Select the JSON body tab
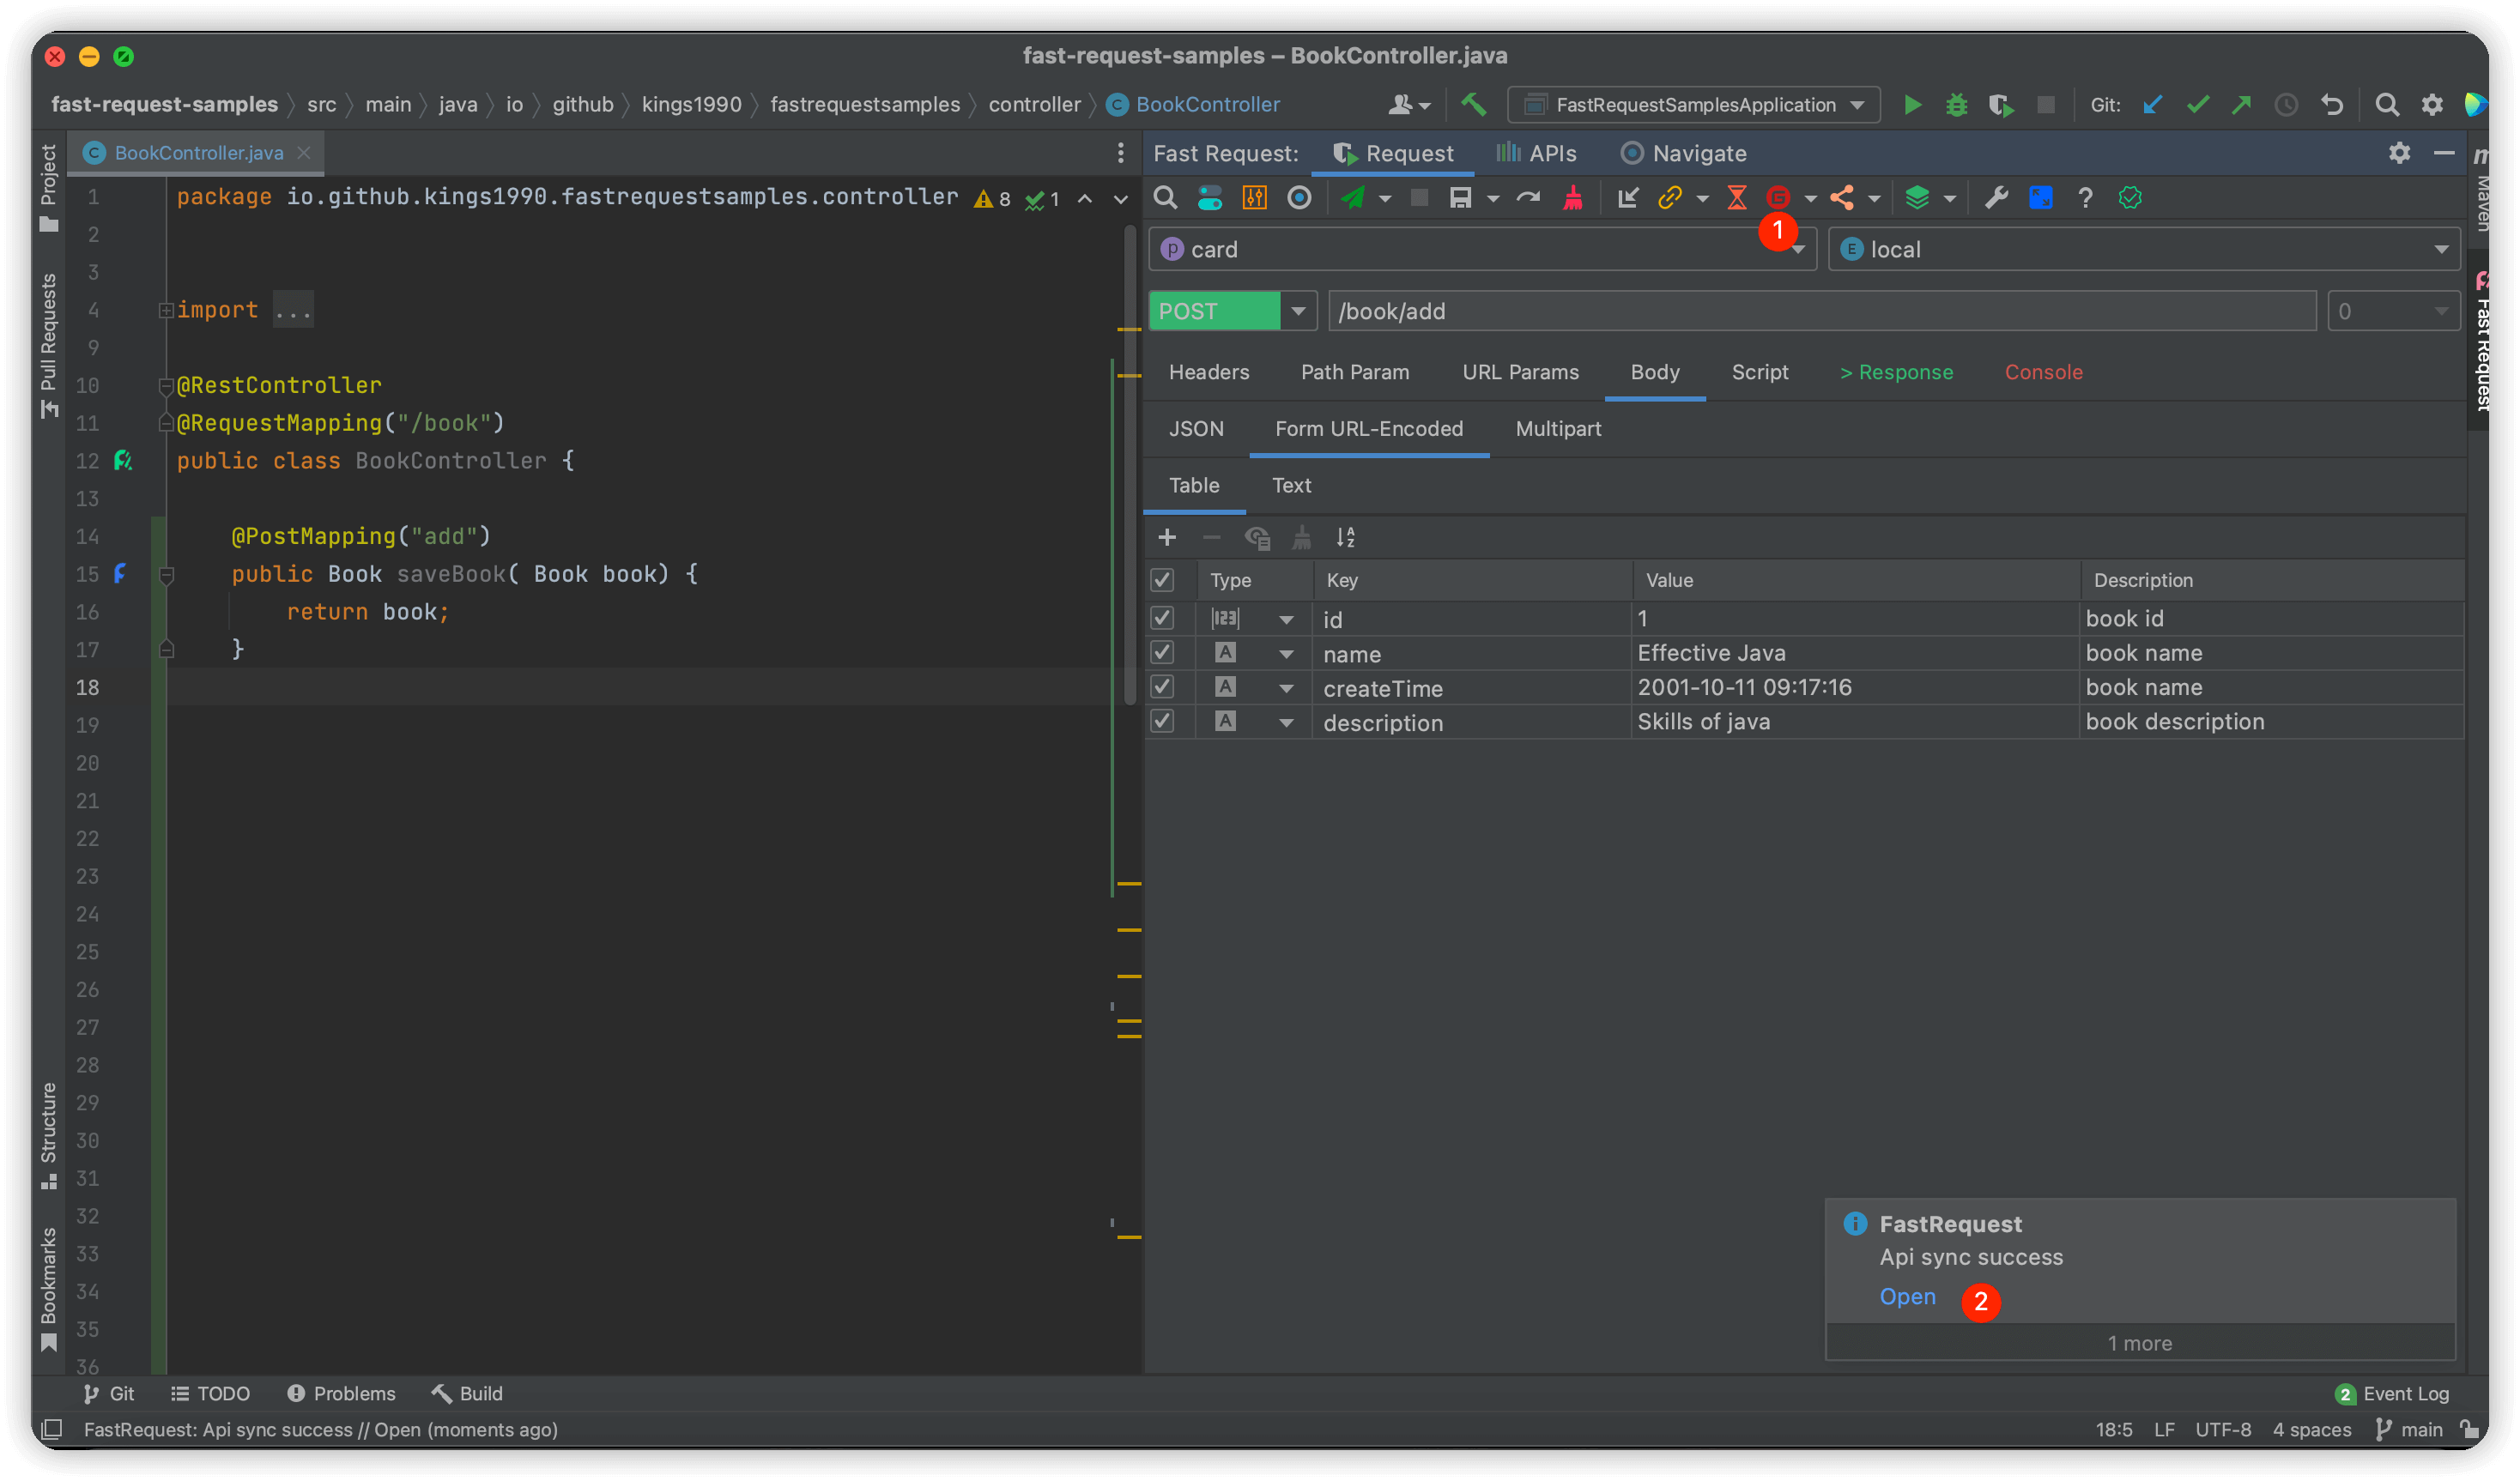Image resolution: width=2520 pixels, height=1481 pixels. [x=1196, y=429]
